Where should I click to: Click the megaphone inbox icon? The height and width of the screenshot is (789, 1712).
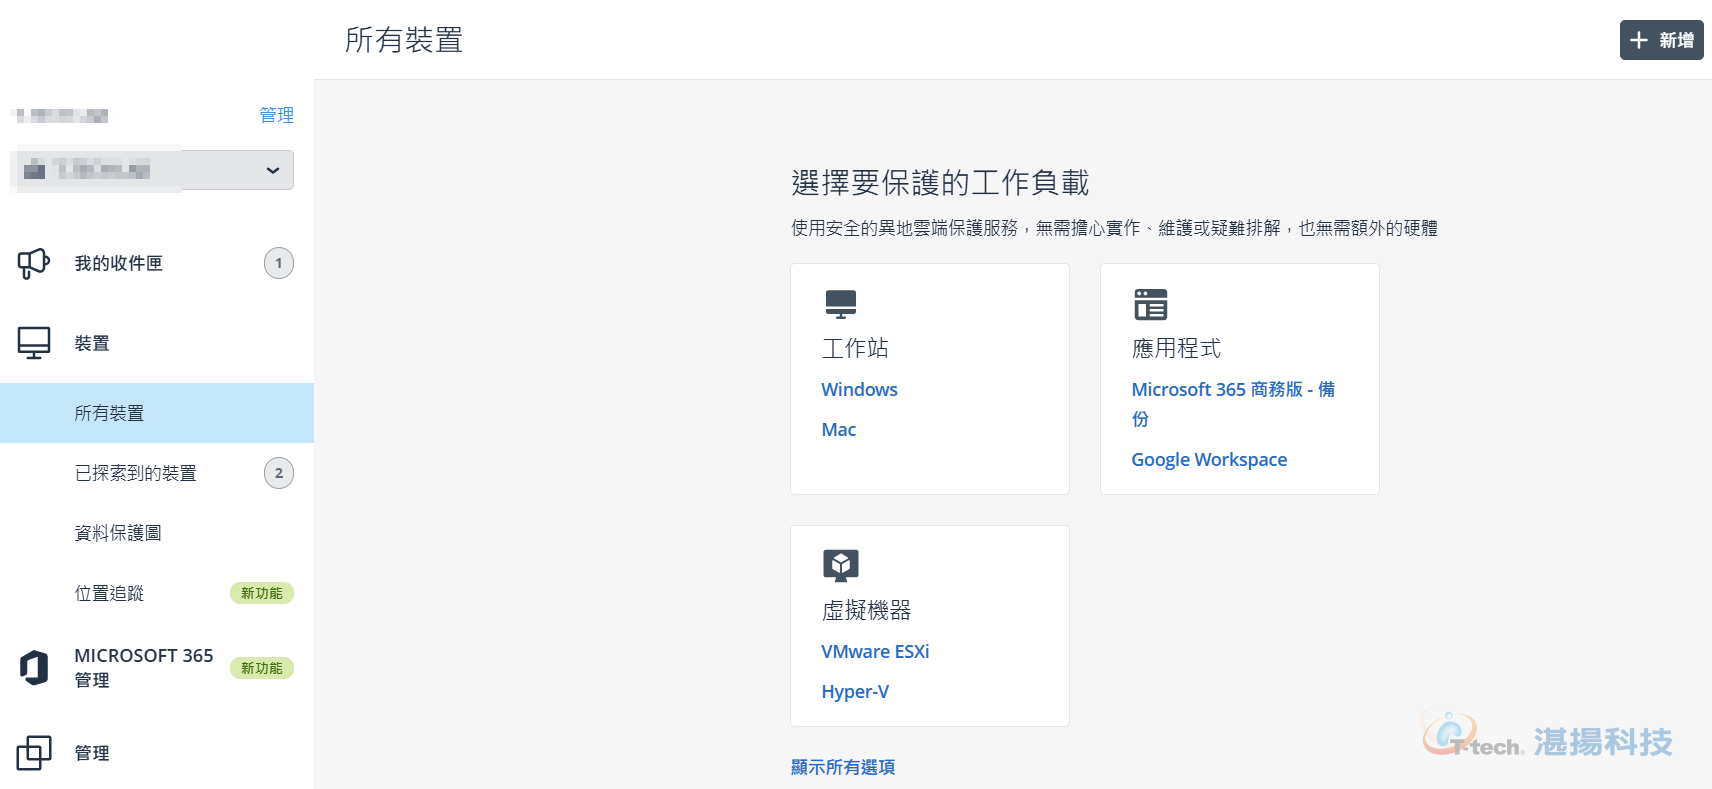pyautogui.click(x=33, y=263)
